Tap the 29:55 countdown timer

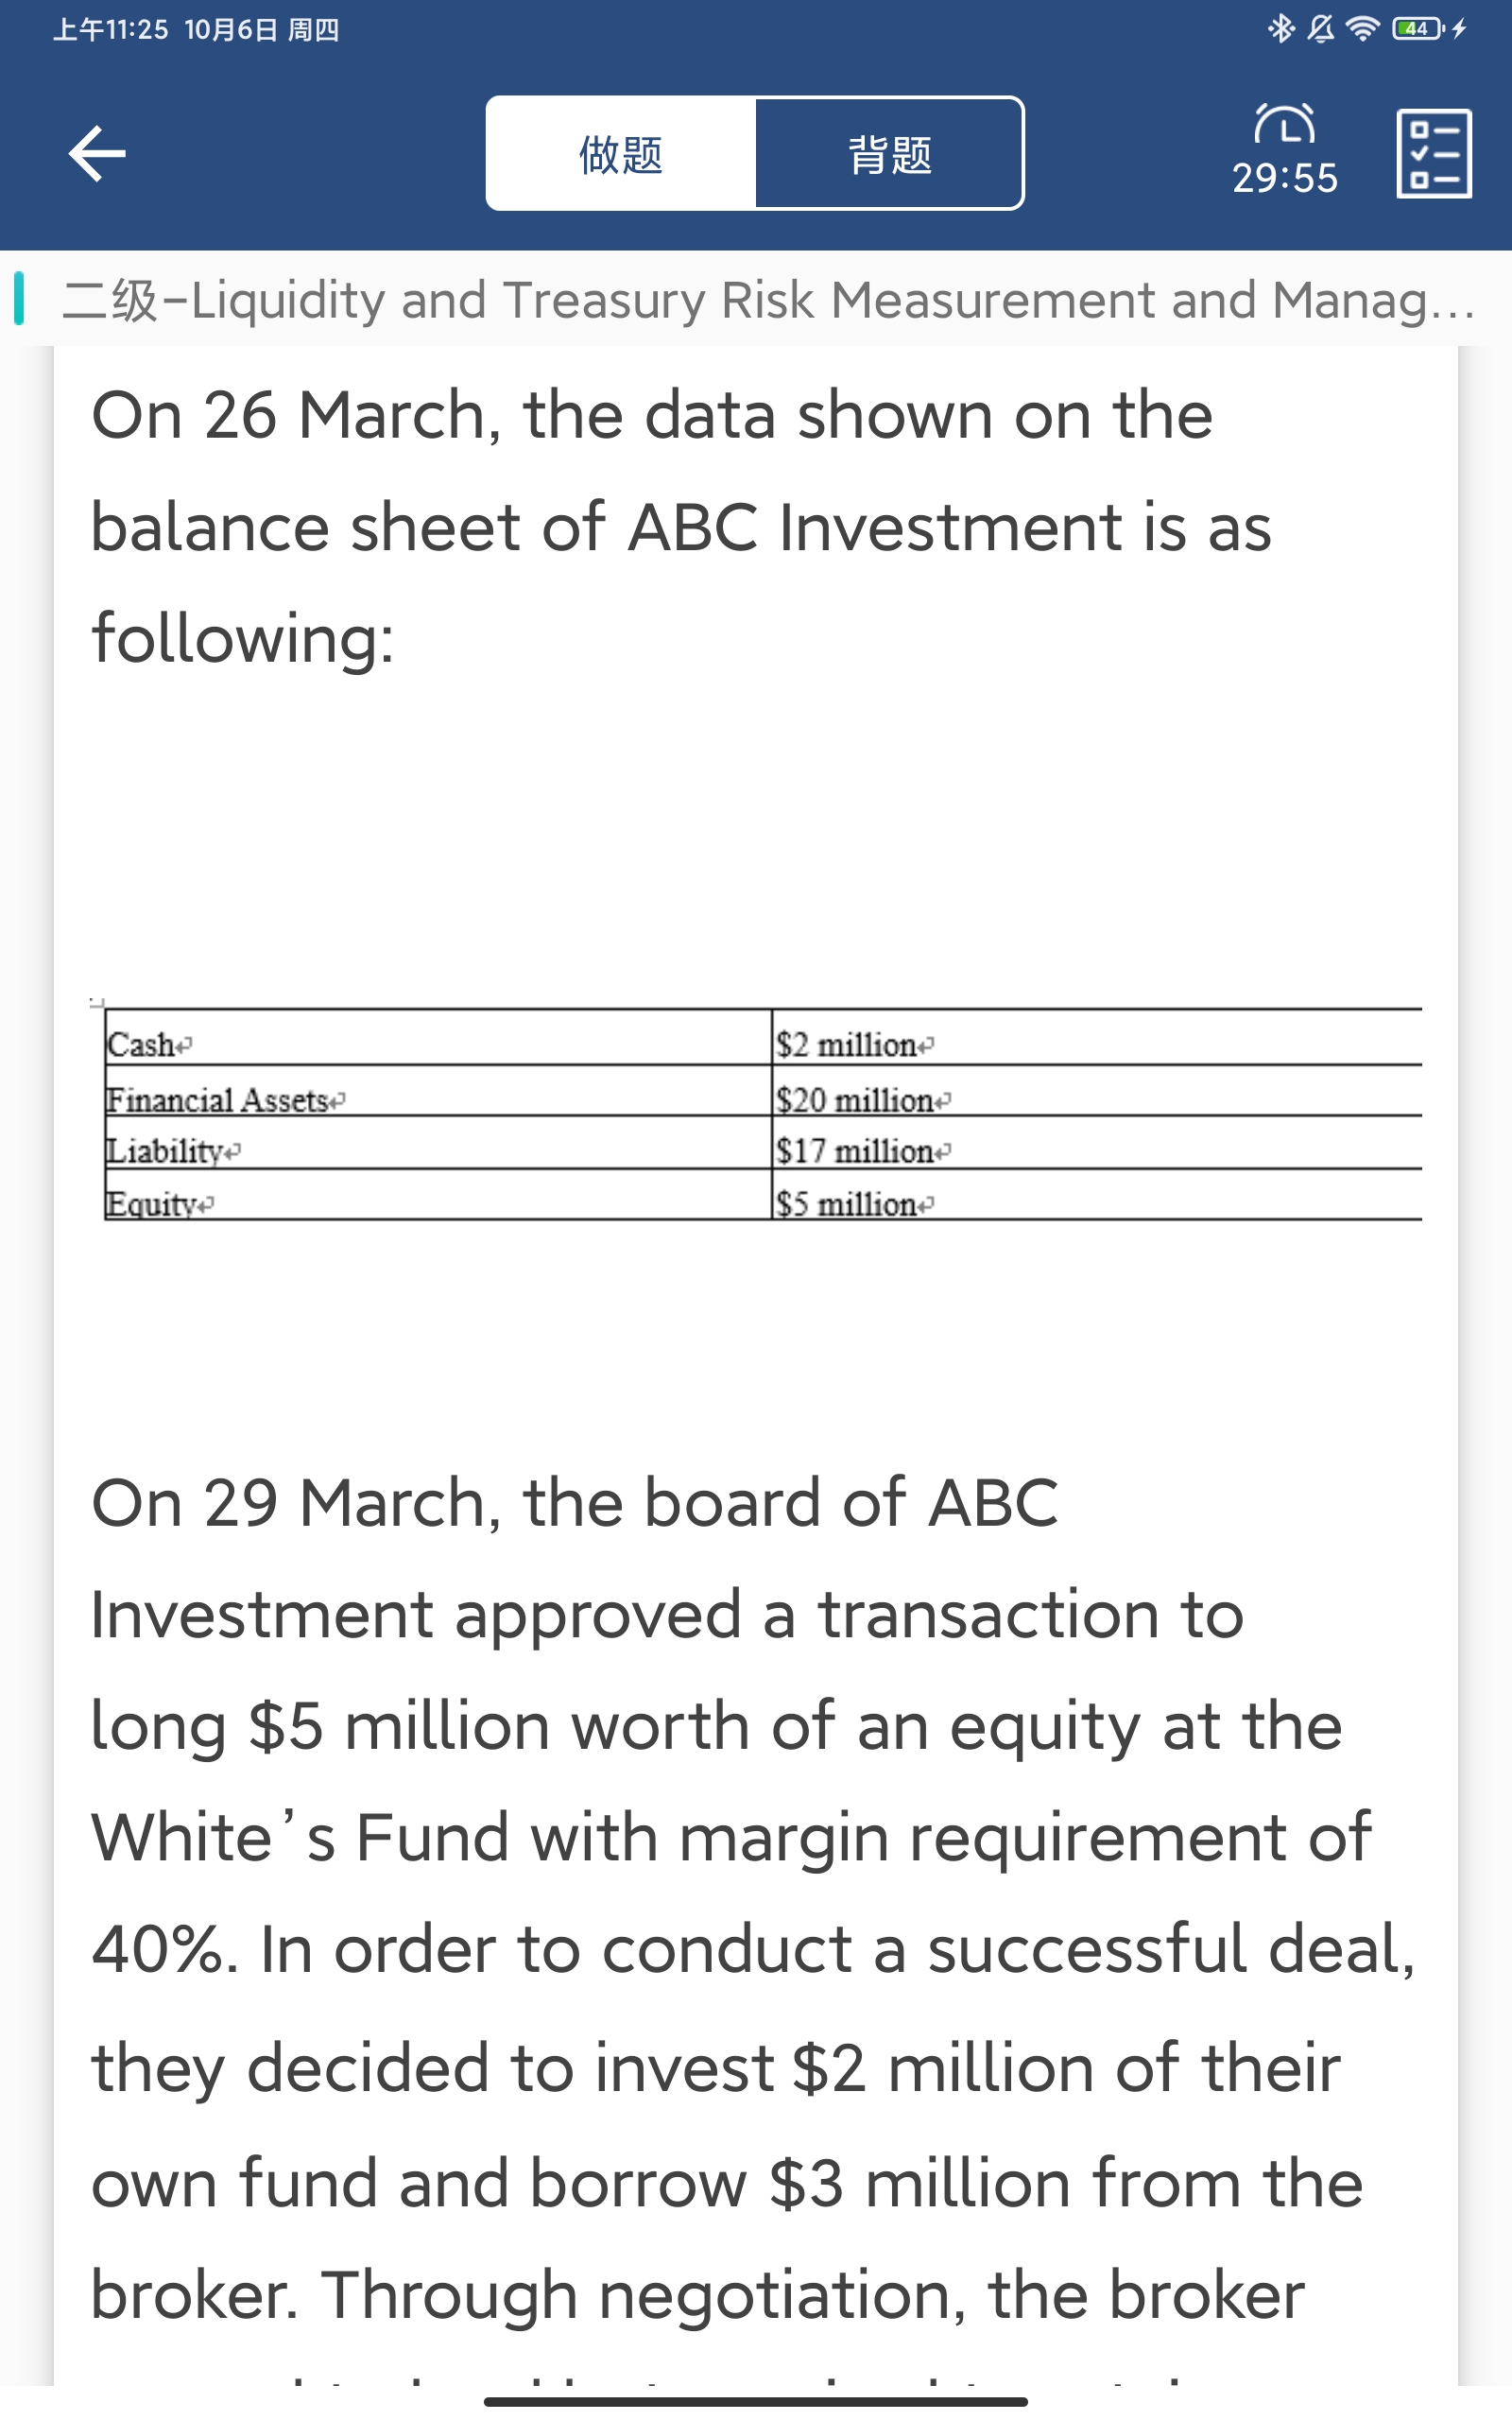coord(1284,178)
